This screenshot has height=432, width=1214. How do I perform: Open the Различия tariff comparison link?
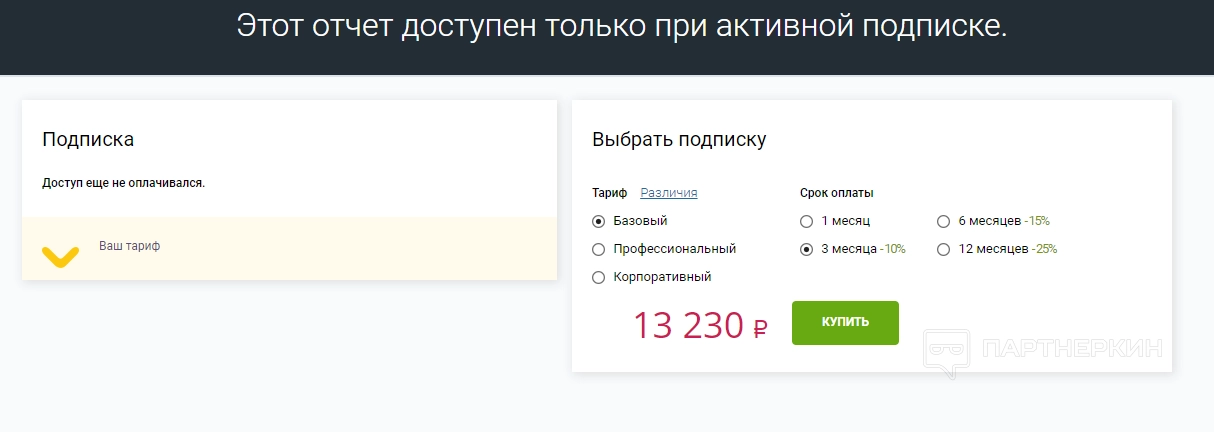point(668,193)
